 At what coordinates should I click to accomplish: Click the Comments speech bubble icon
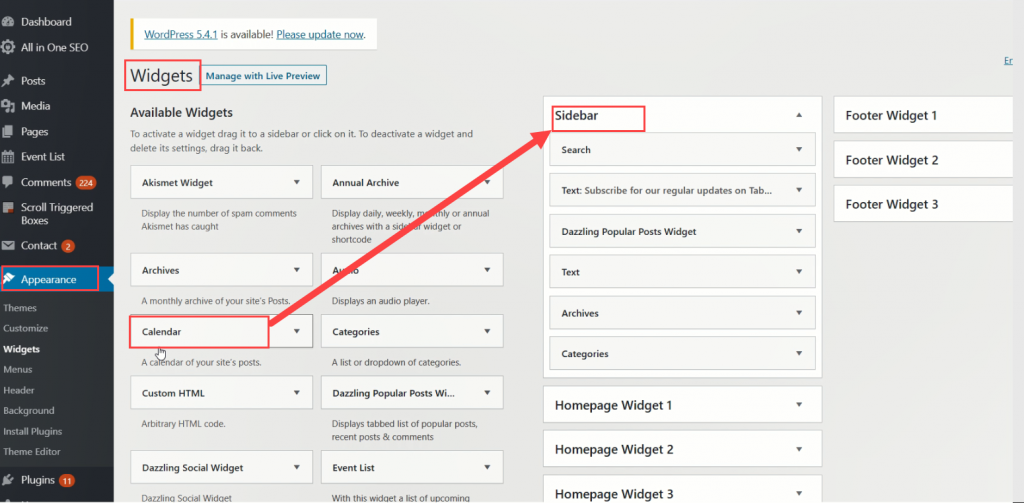click(x=8, y=182)
